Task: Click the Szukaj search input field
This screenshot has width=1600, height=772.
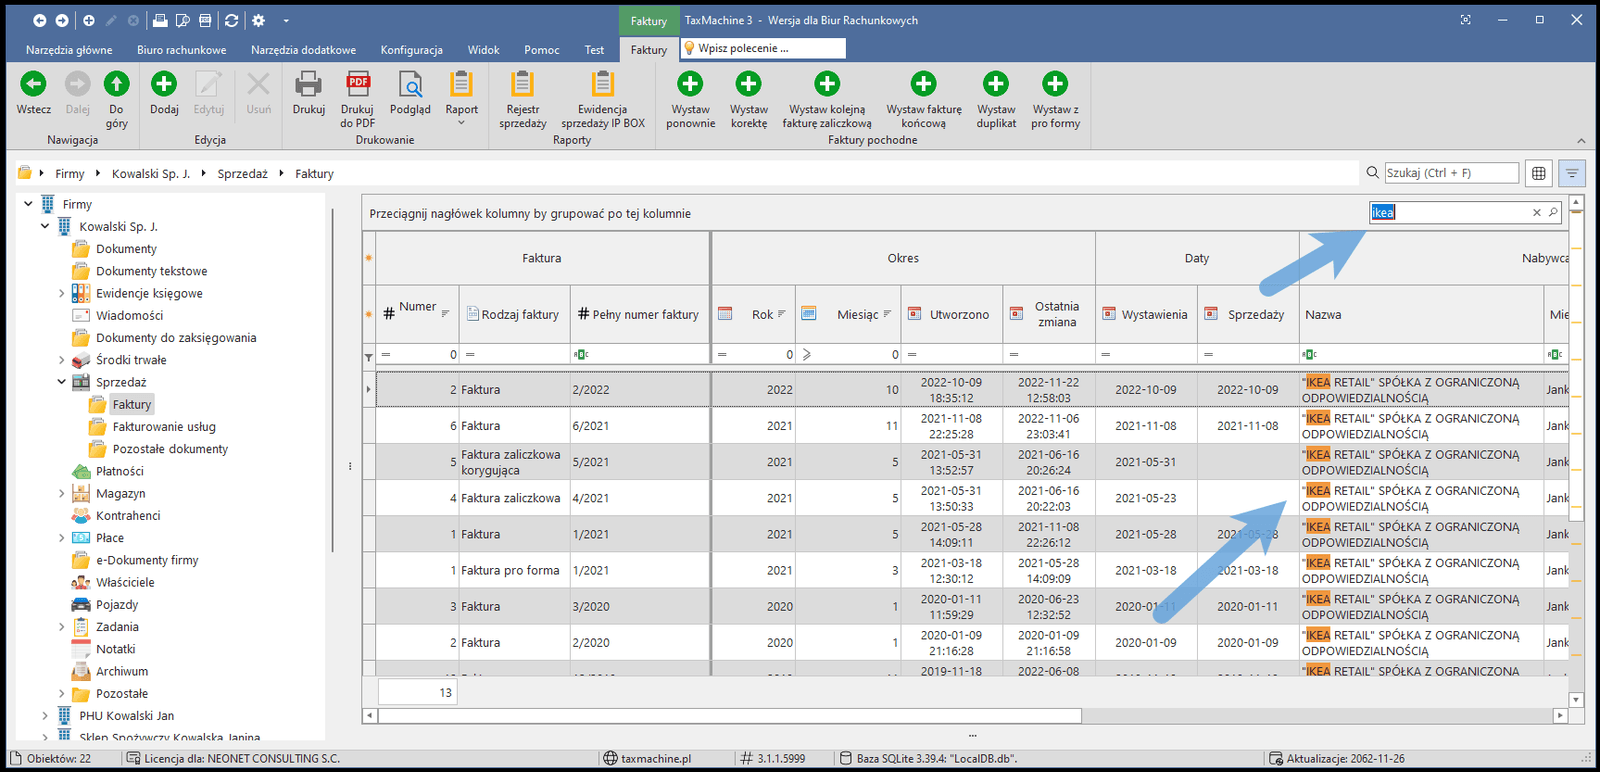Action: [1450, 173]
